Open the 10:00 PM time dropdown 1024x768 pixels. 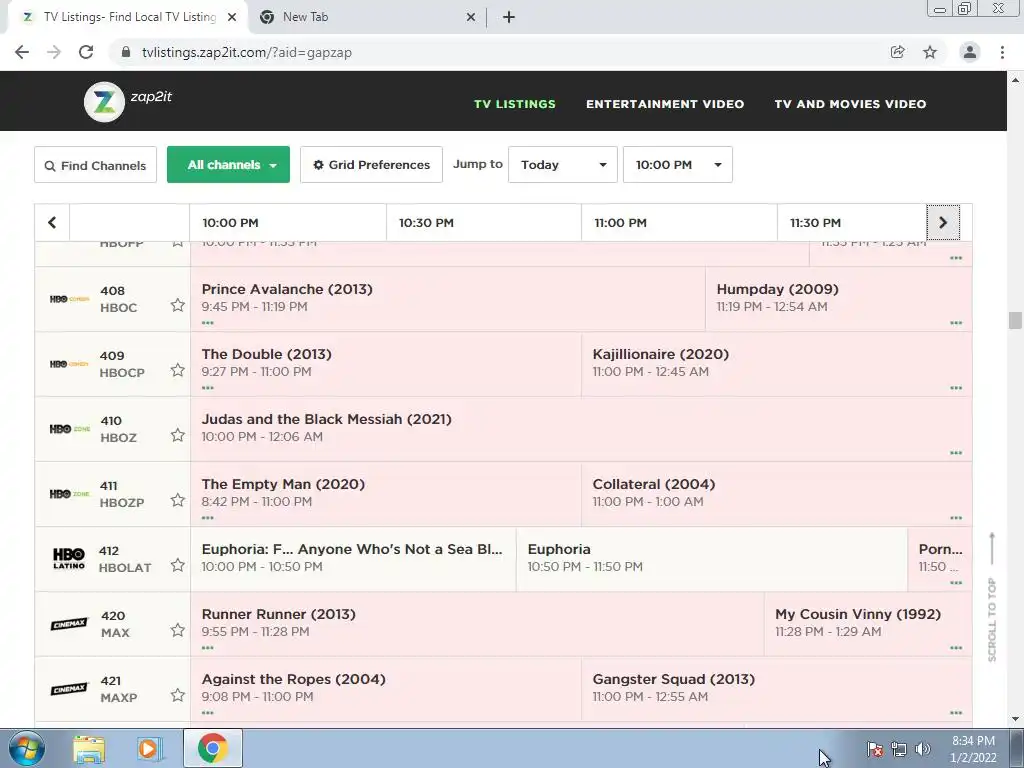[x=677, y=165]
